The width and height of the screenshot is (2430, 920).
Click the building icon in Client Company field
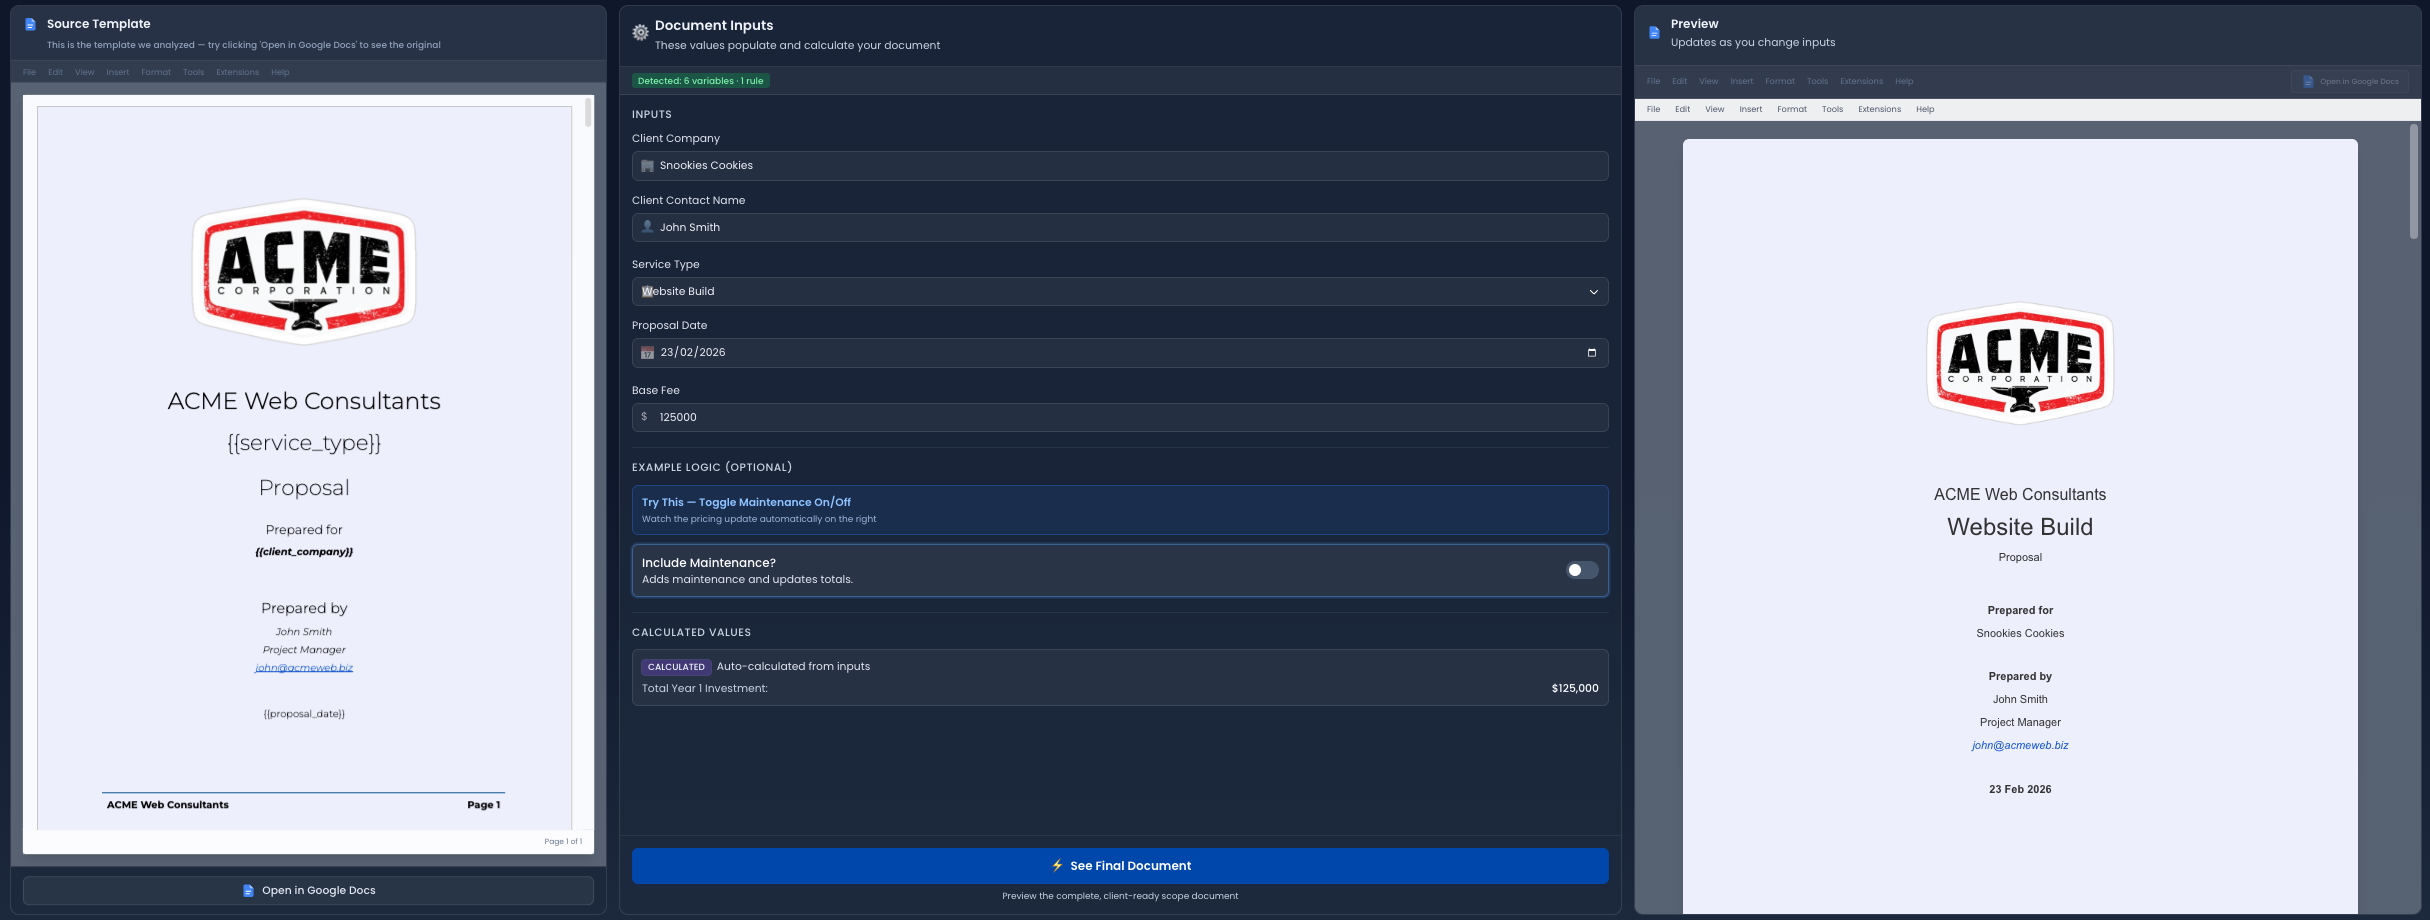(647, 166)
